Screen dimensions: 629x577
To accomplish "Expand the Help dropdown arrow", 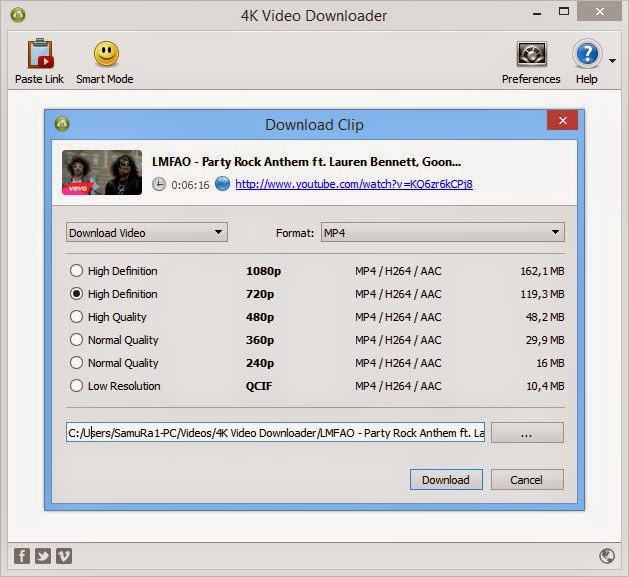I will (612, 61).
